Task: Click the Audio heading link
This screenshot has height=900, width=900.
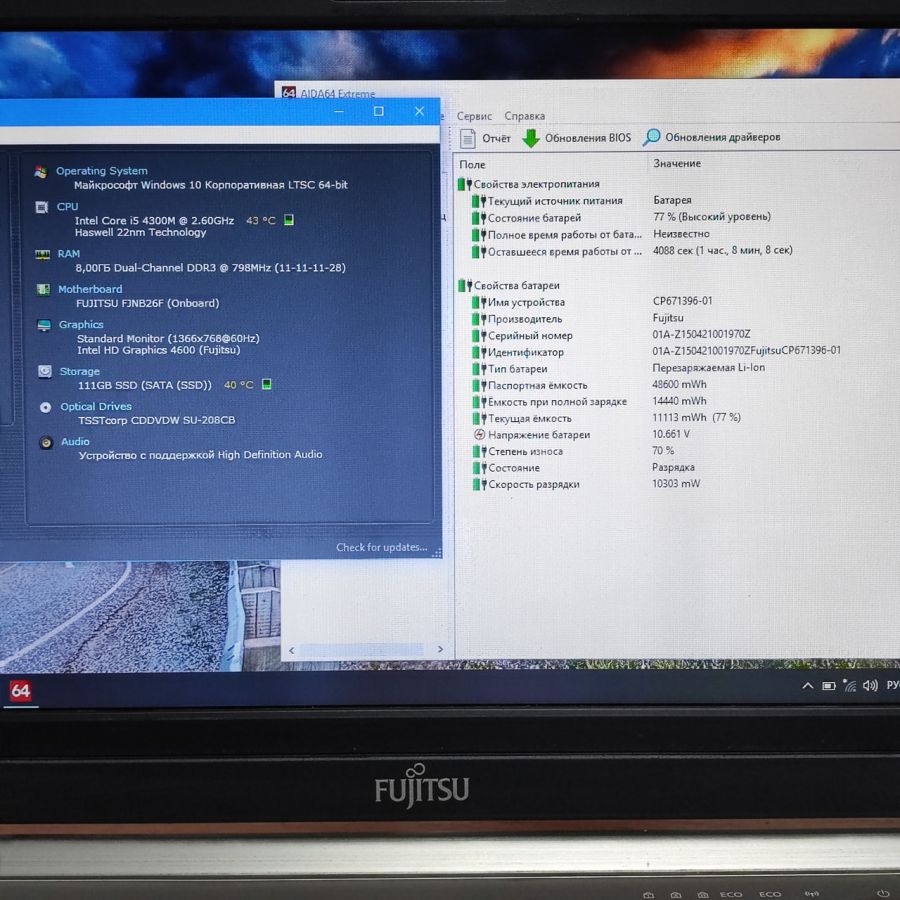Action: [x=75, y=442]
